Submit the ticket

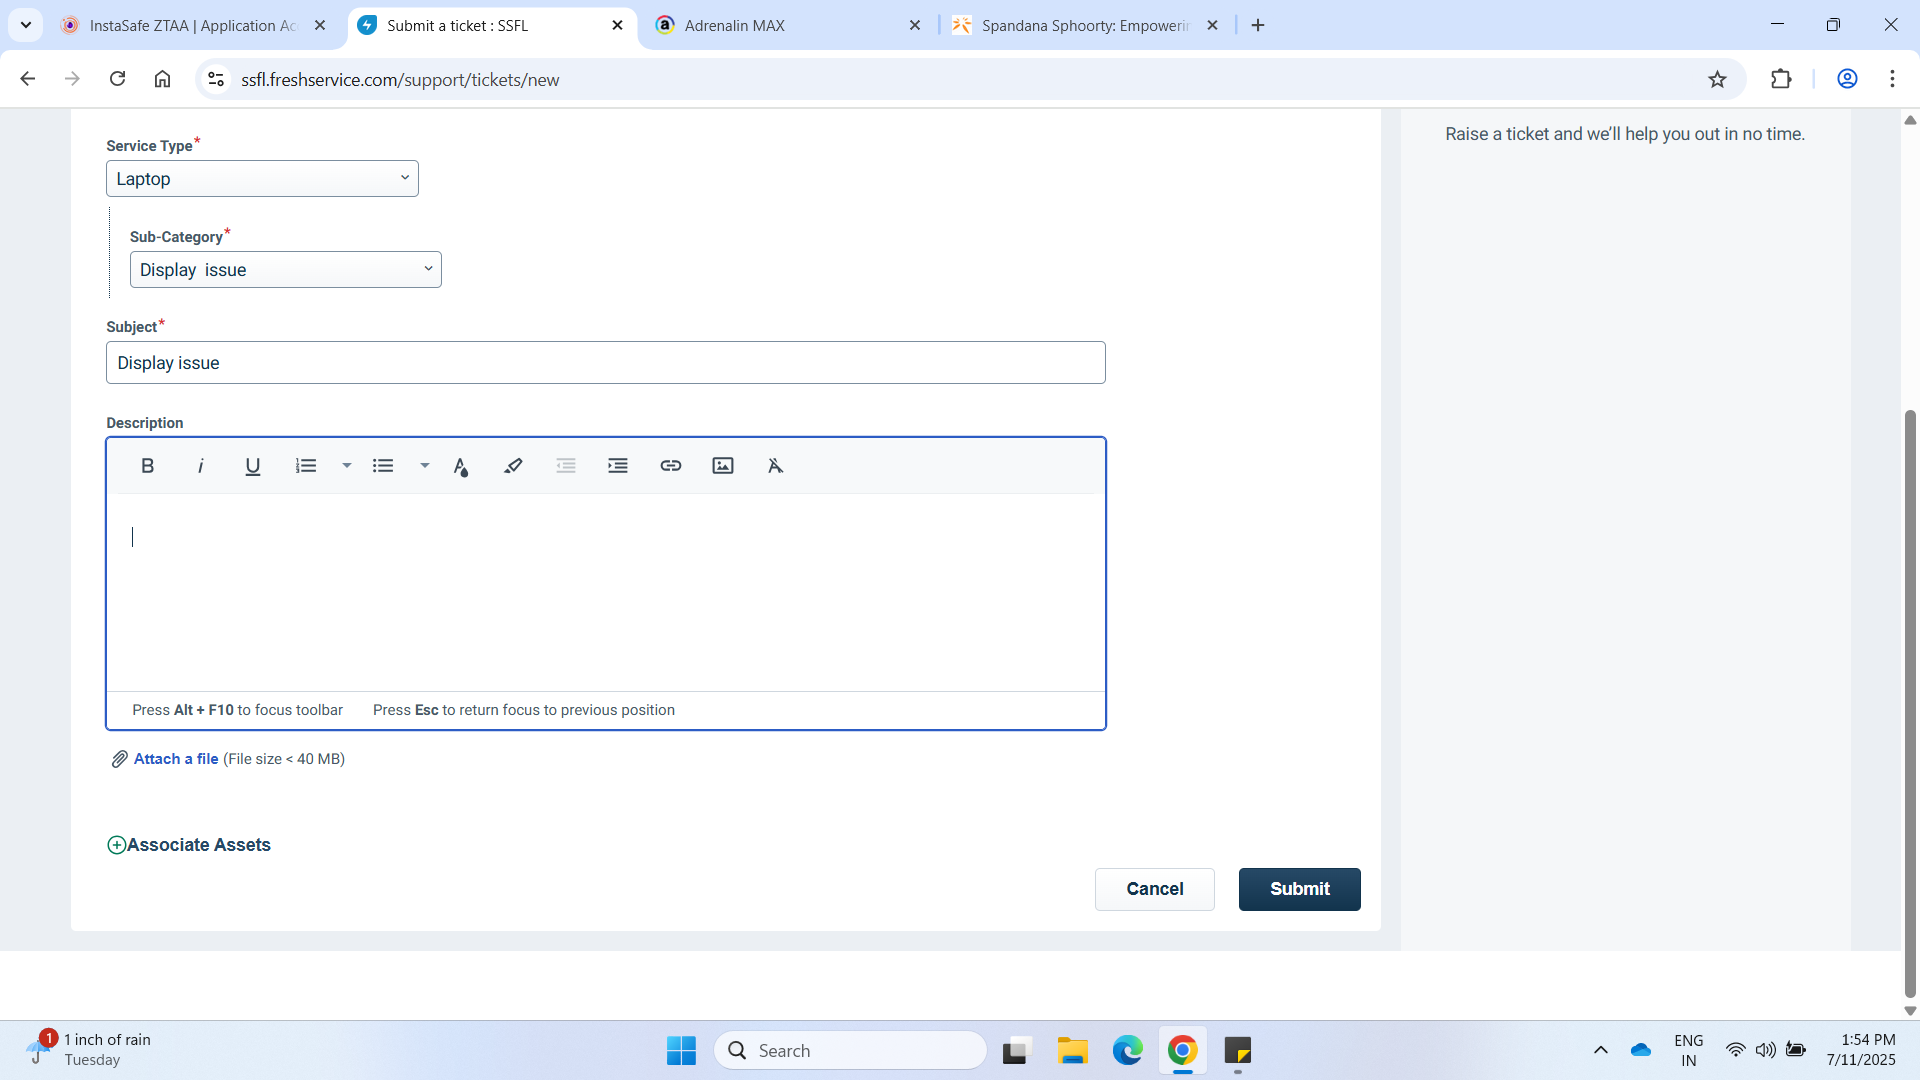click(1299, 889)
